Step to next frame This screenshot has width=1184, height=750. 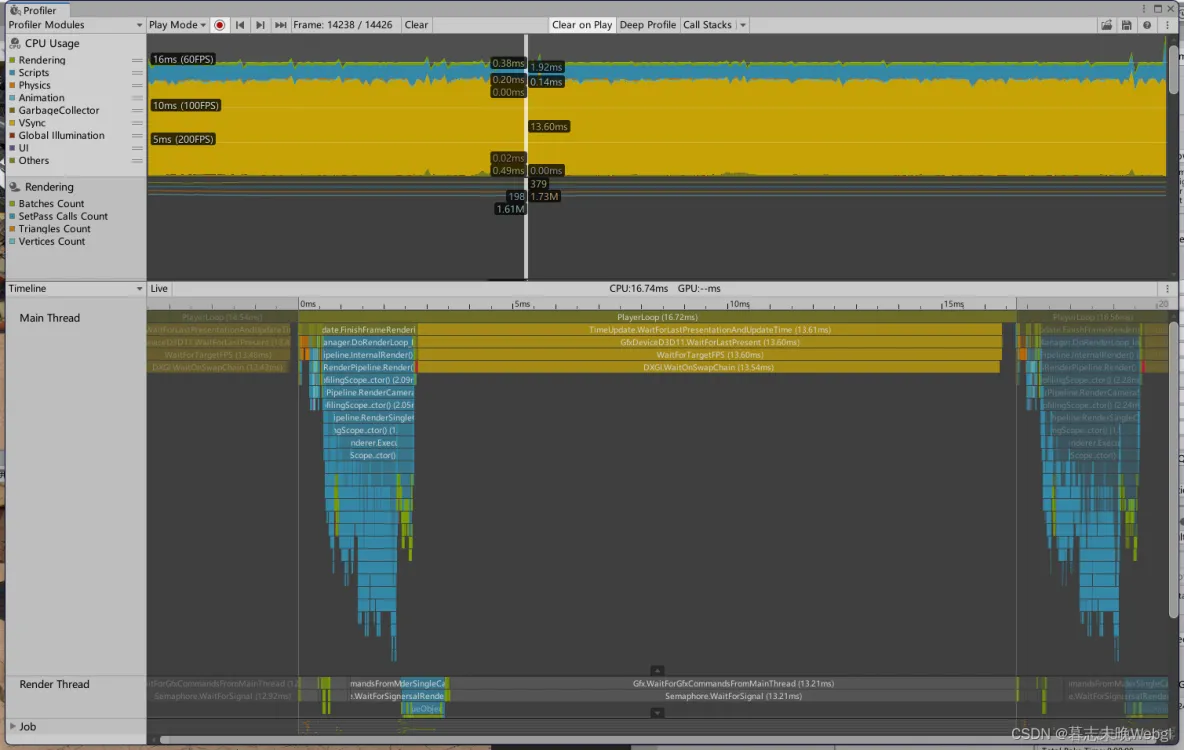point(260,25)
